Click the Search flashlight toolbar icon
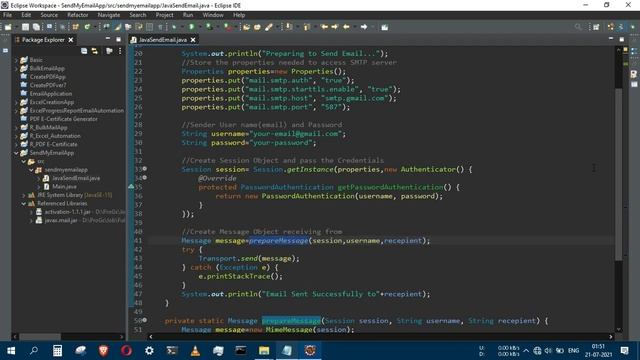 click(x=269, y=27)
